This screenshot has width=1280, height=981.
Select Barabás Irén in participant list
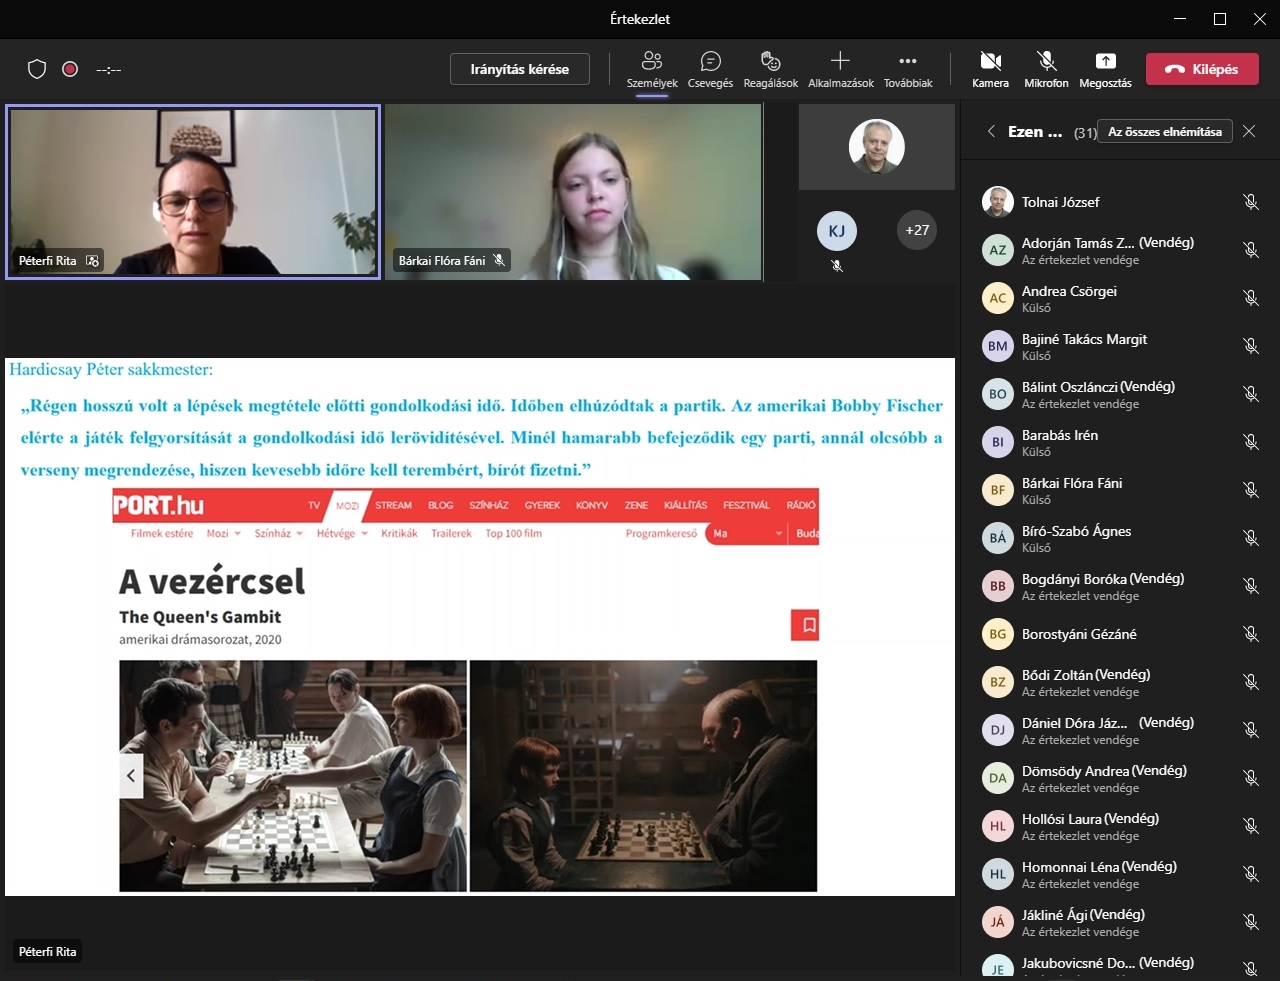tap(1120, 442)
